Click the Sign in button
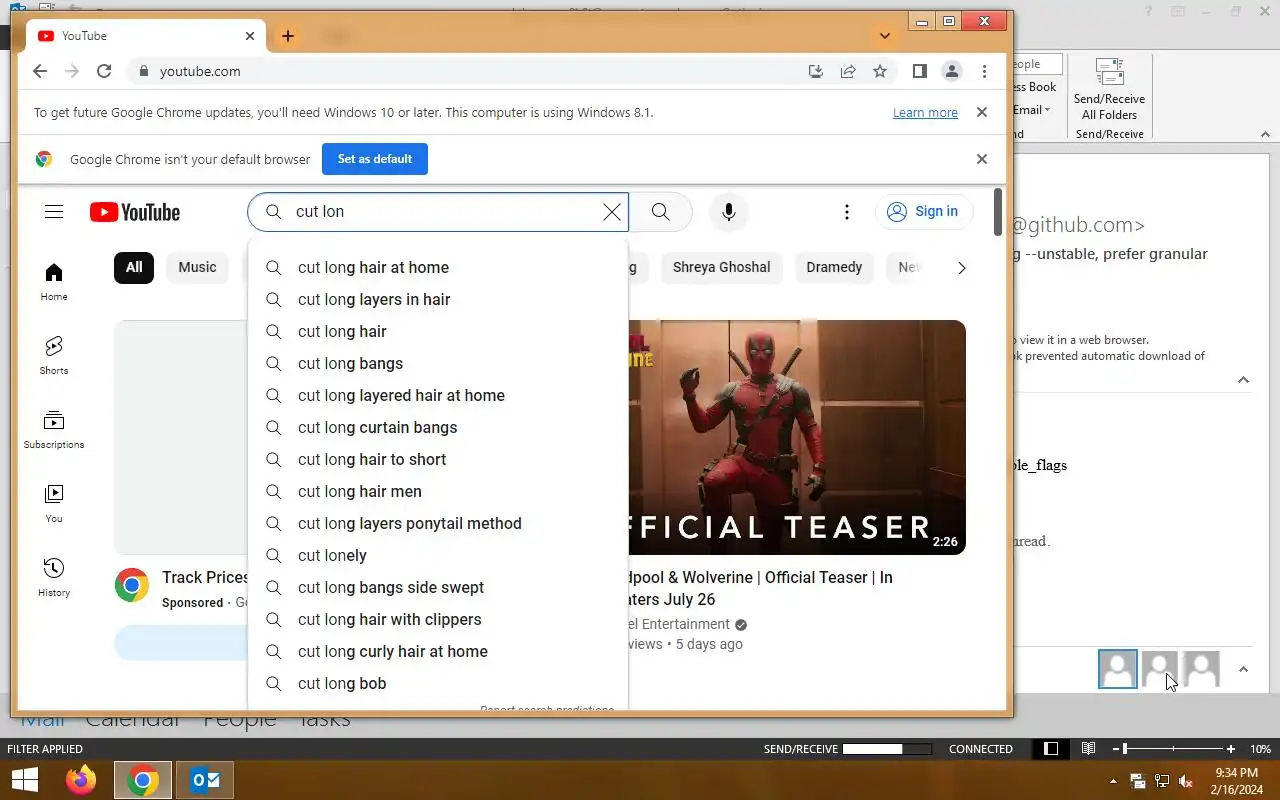 [x=924, y=211]
